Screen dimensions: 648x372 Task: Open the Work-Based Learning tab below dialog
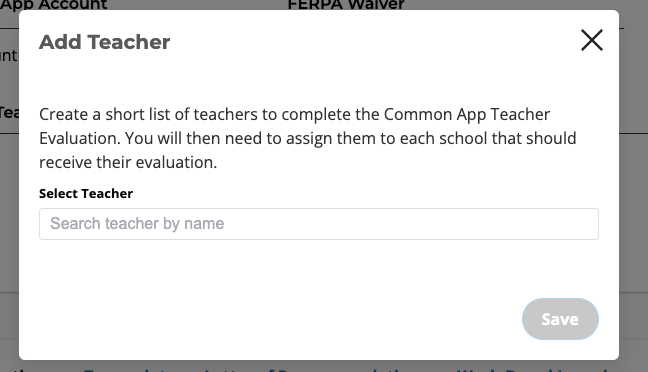(533, 369)
